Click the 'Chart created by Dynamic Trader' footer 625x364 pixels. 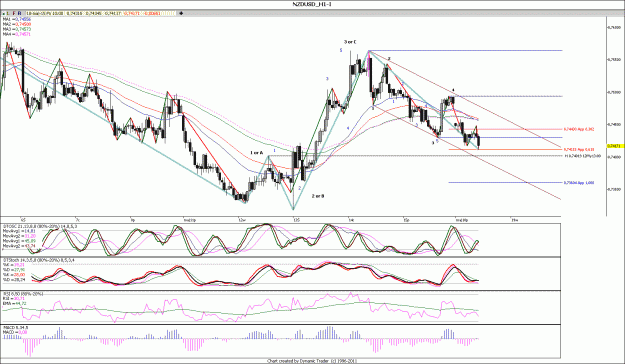(312, 361)
